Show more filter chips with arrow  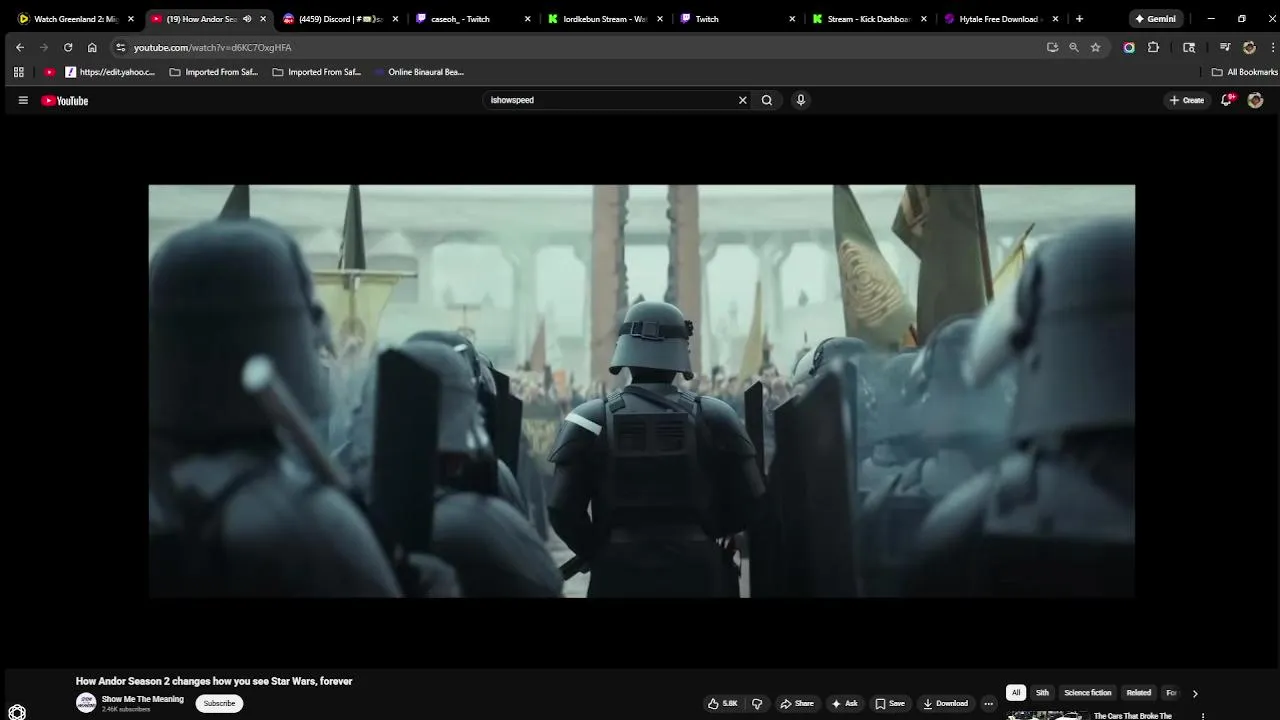(1194, 693)
